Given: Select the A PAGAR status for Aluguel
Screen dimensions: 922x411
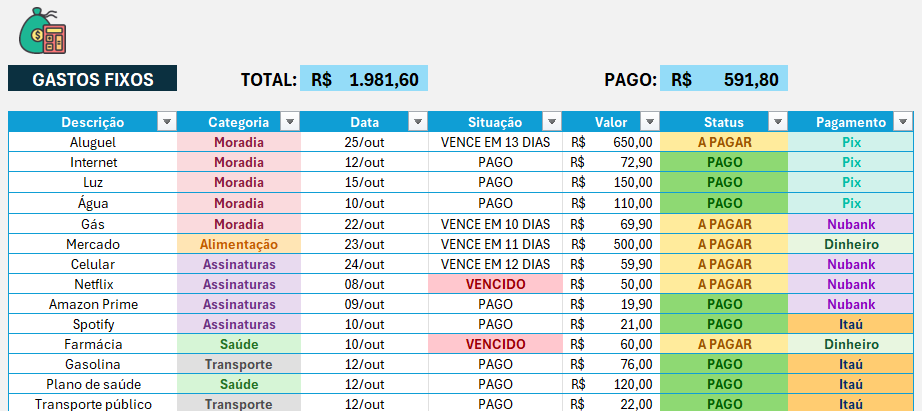Looking at the screenshot, I should pyautogui.click(x=724, y=142).
